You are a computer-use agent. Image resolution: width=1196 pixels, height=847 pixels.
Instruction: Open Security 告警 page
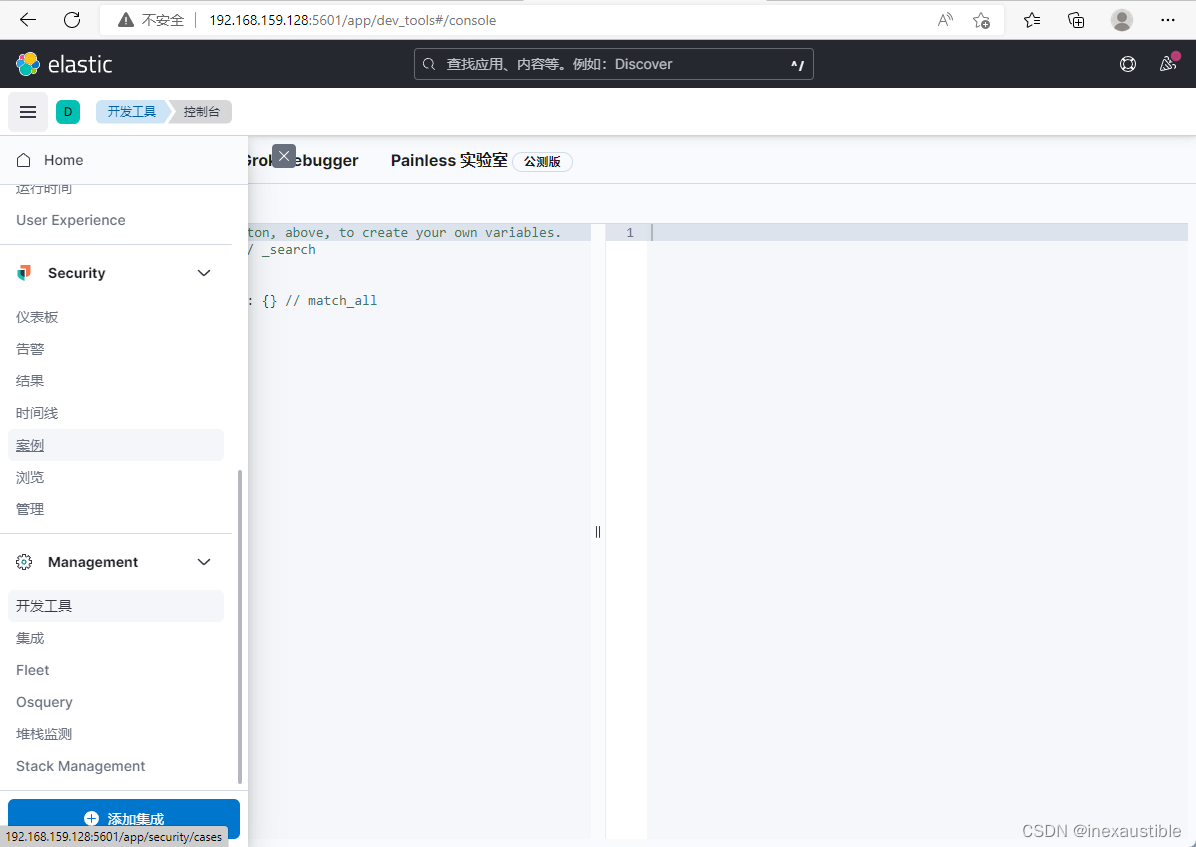click(30, 349)
